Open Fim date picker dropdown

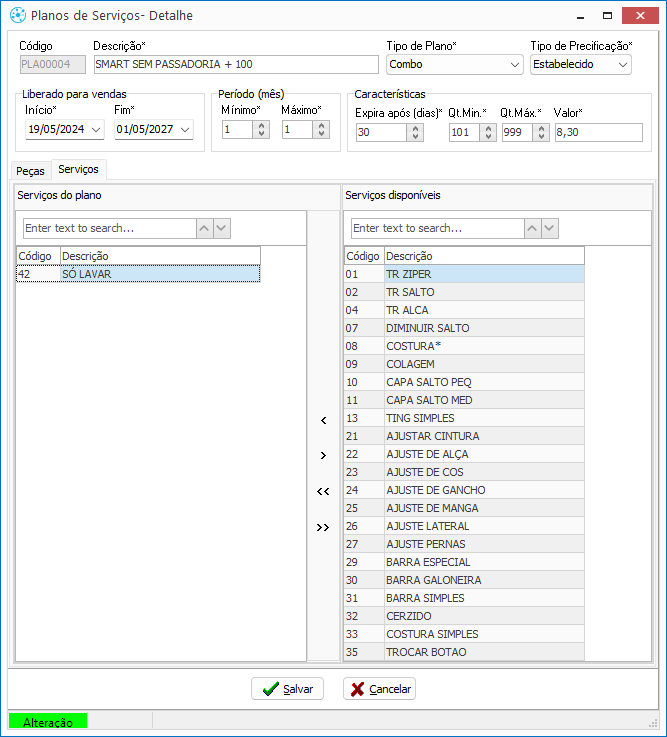point(185,129)
